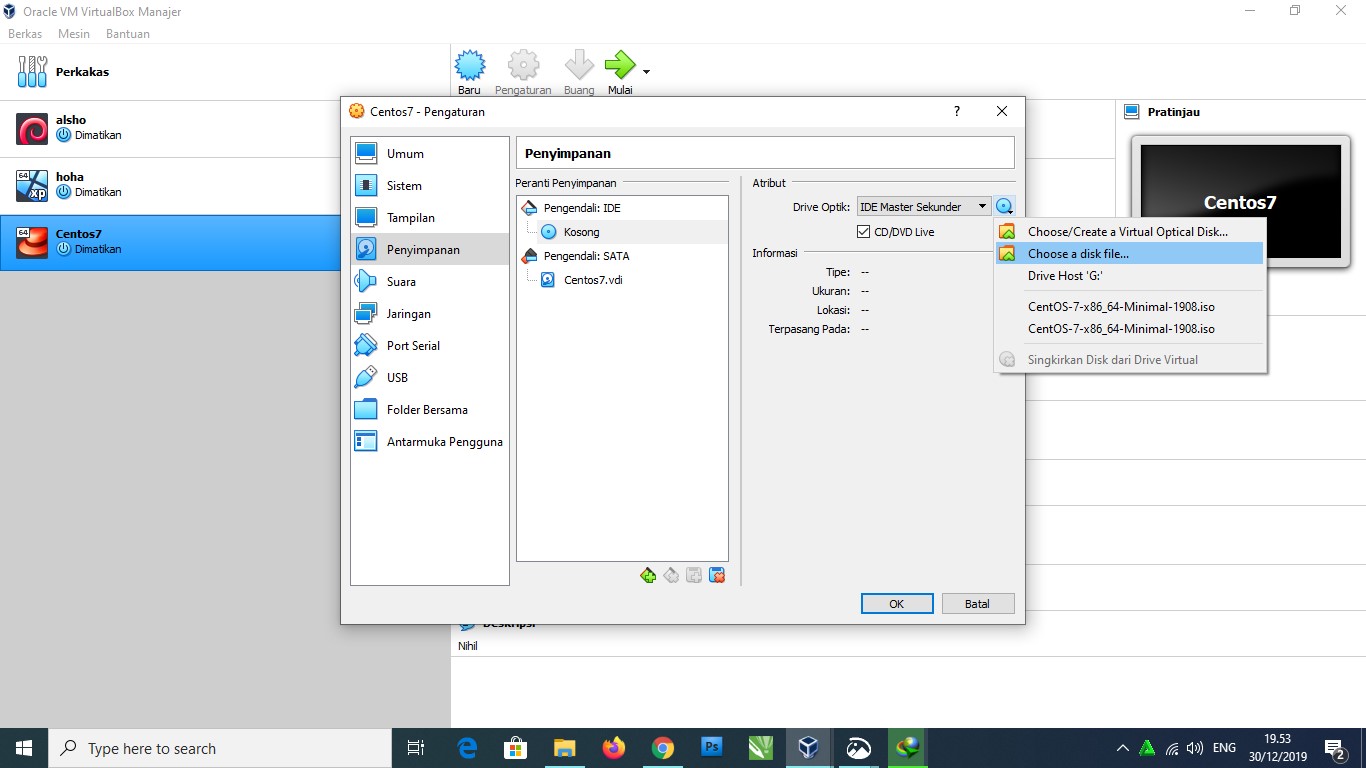This screenshot has width=1366, height=768.
Task: Click the green add-controller icon below the storage tree
Action: 648,575
